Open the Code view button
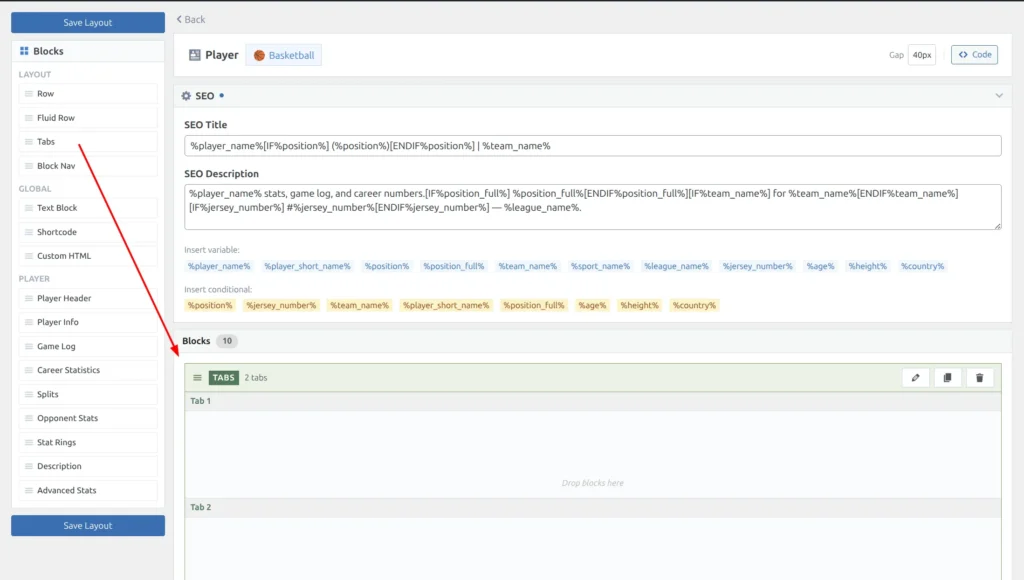Image resolution: width=1024 pixels, height=580 pixels. click(974, 55)
